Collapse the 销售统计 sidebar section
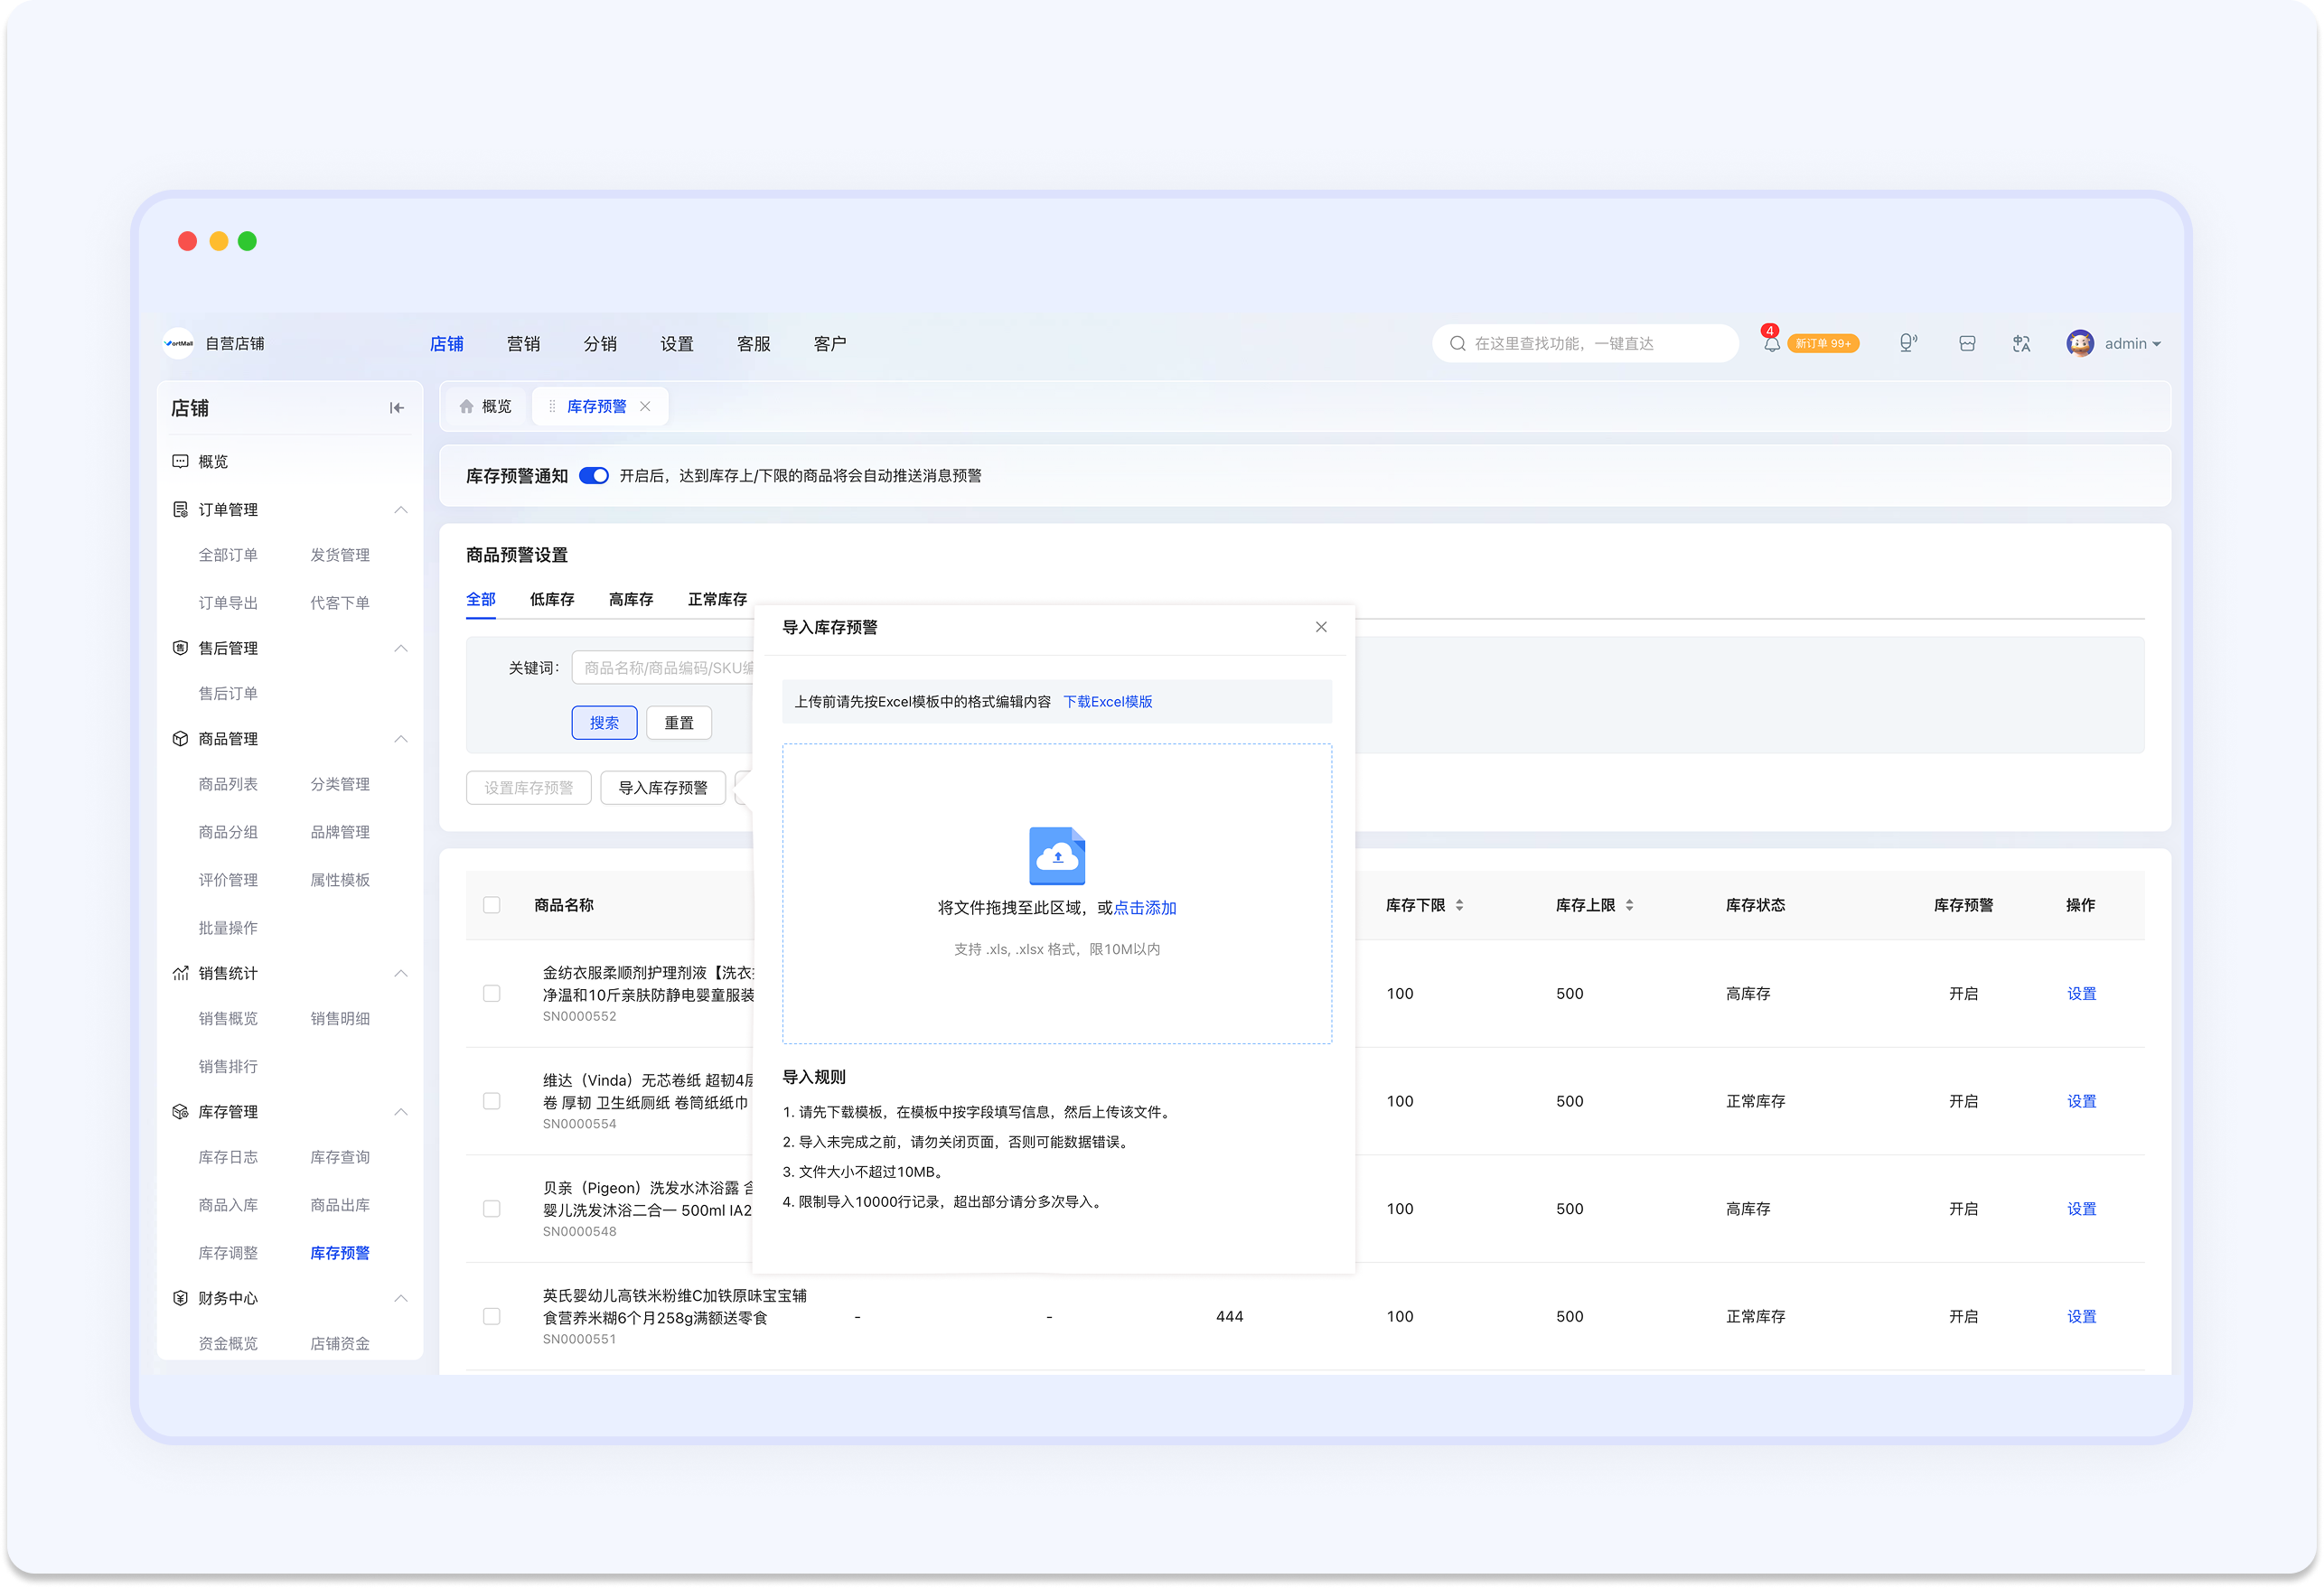Image resolution: width=2324 pixels, height=1588 pixels. click(401, 973)
